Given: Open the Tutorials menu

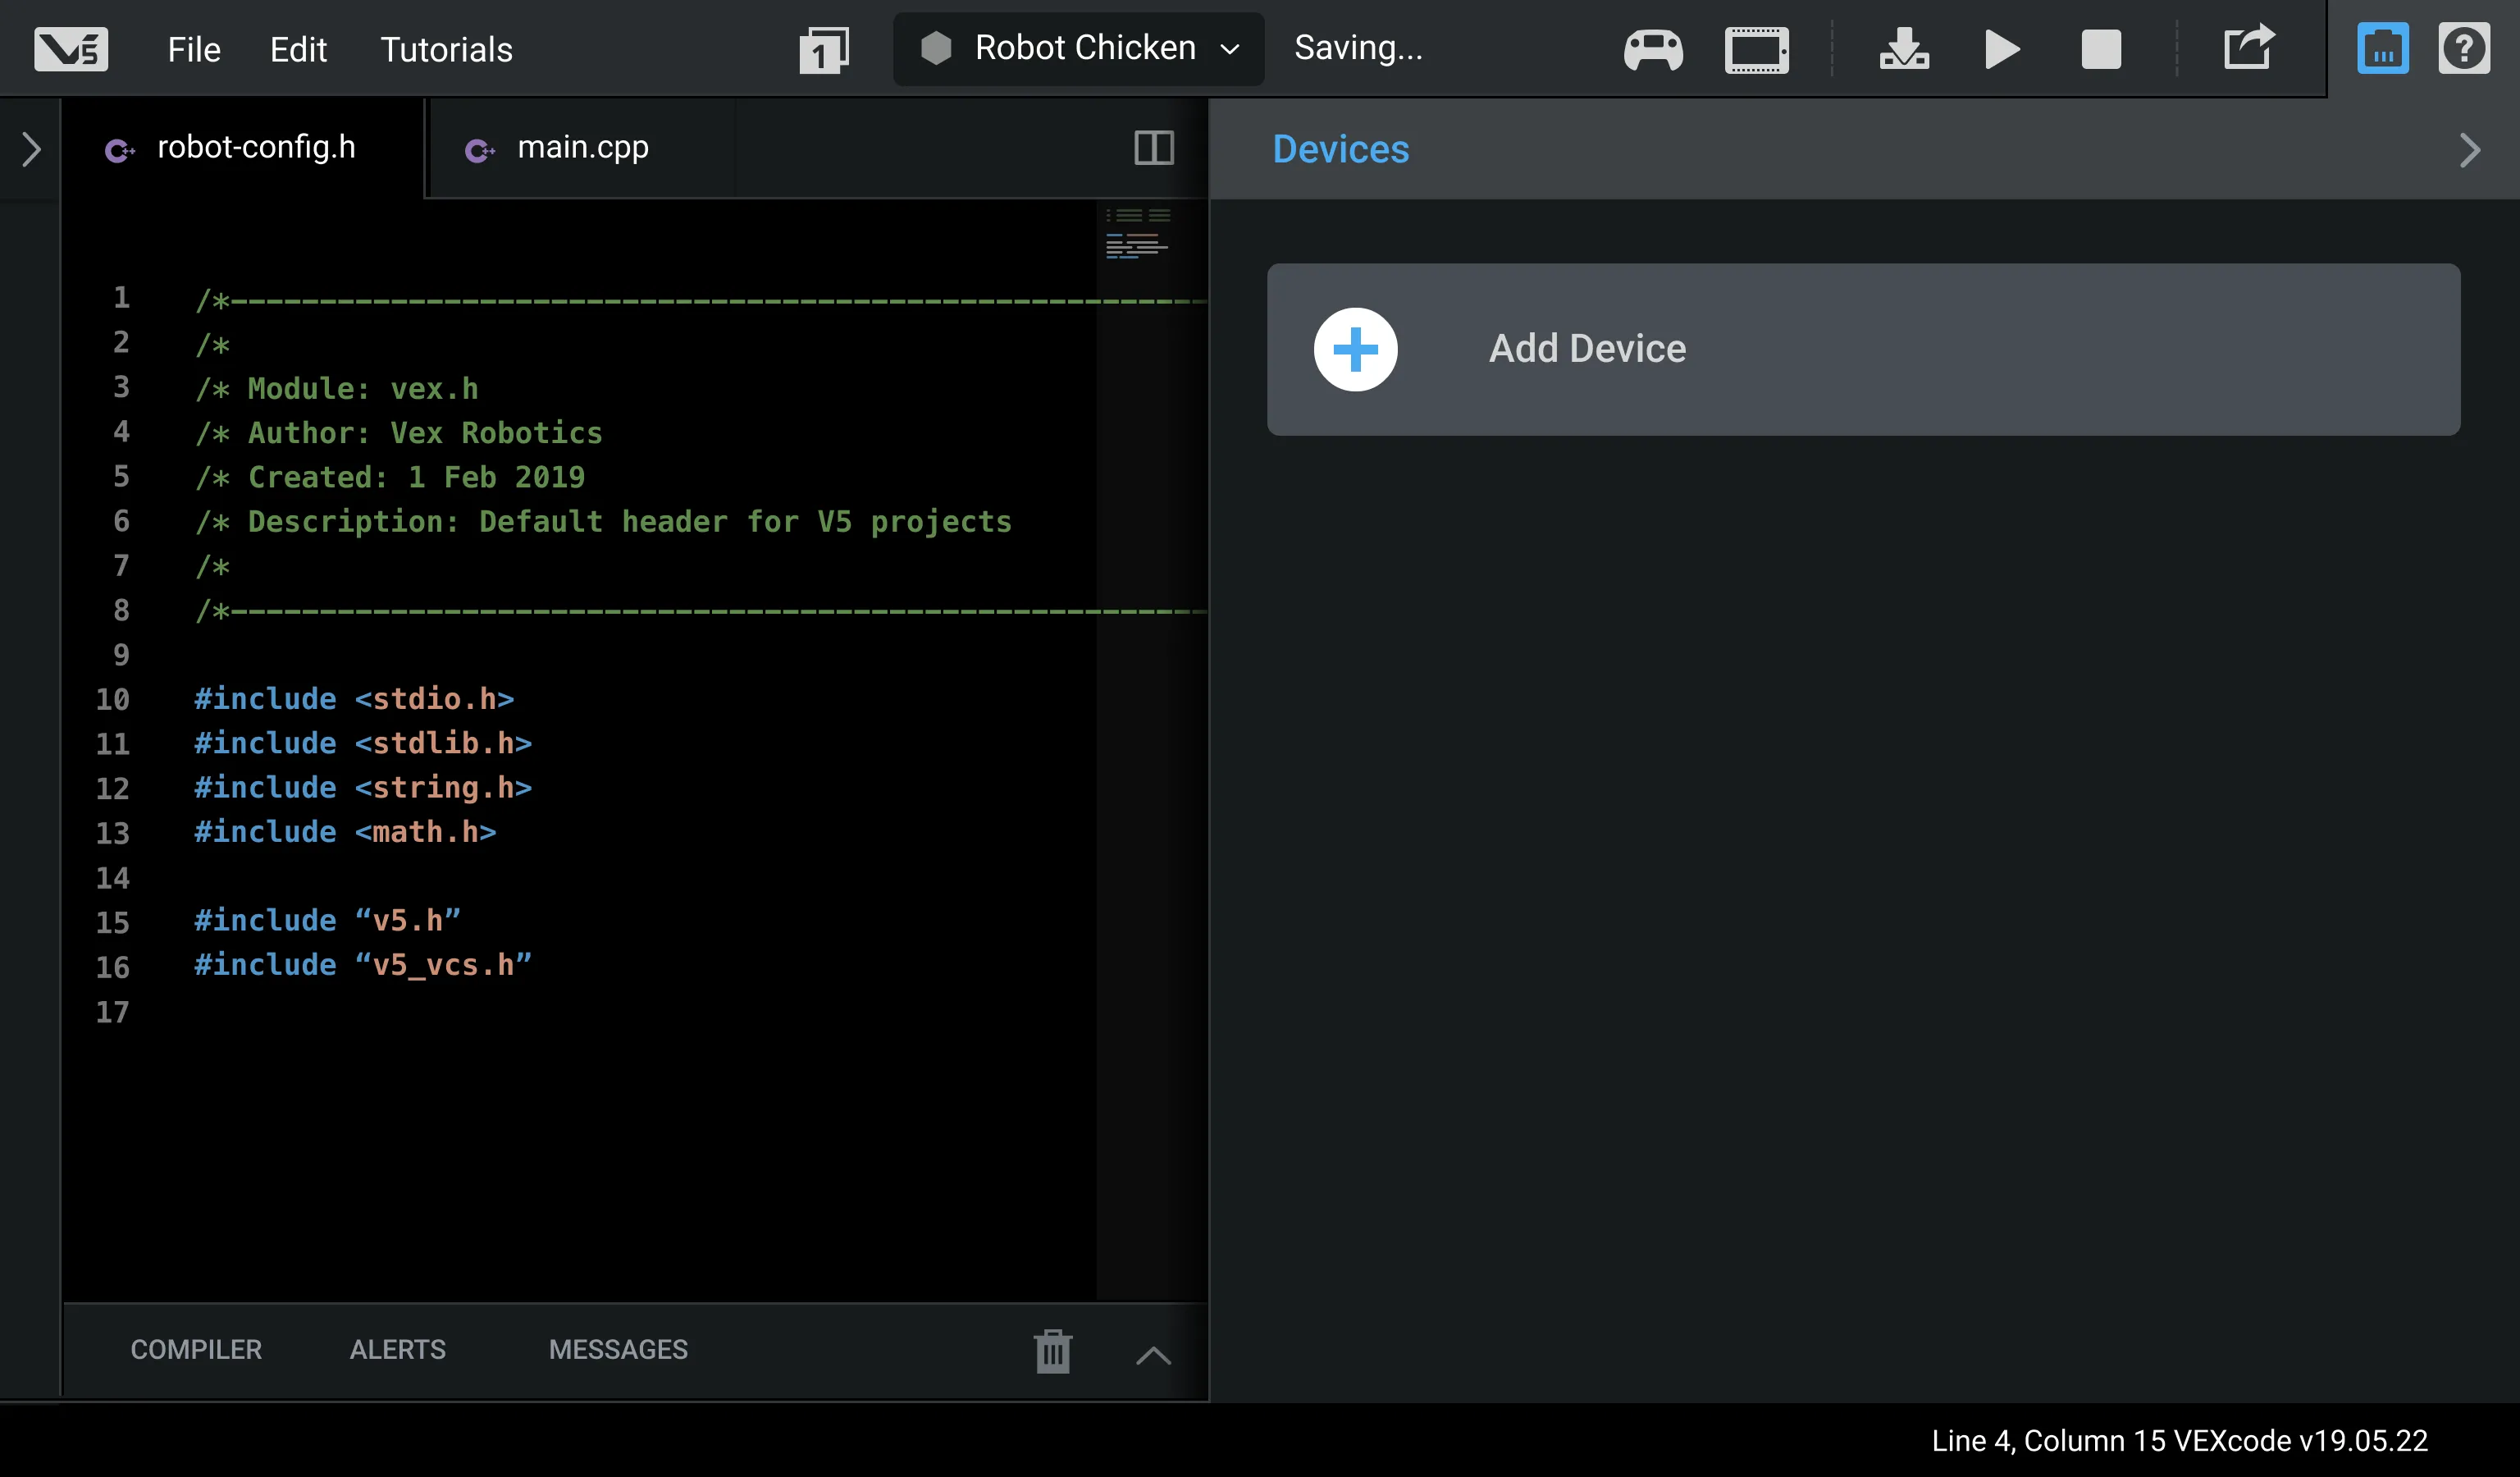Looking at the screenshot, I should (446, 49).
